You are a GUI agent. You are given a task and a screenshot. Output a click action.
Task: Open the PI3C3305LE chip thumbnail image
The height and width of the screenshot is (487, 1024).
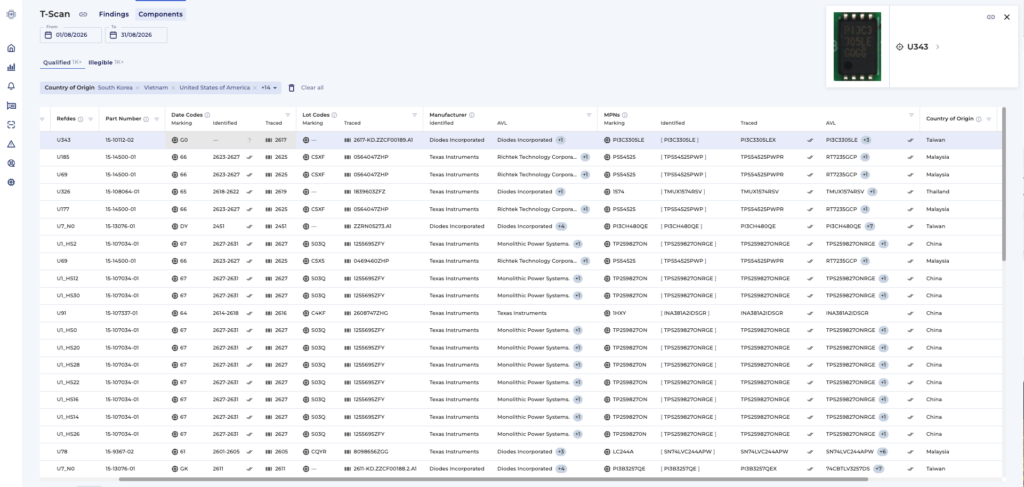[857, 46]
